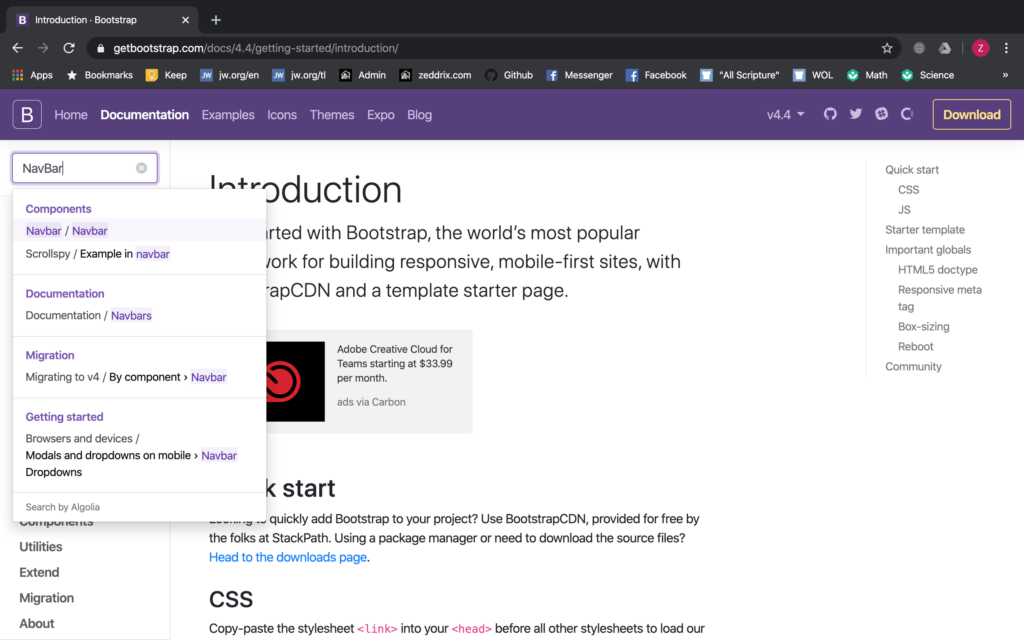Open Blog in the navbar
The width and height of the screenshot is (1024, 640).
(x=419, y=114)
